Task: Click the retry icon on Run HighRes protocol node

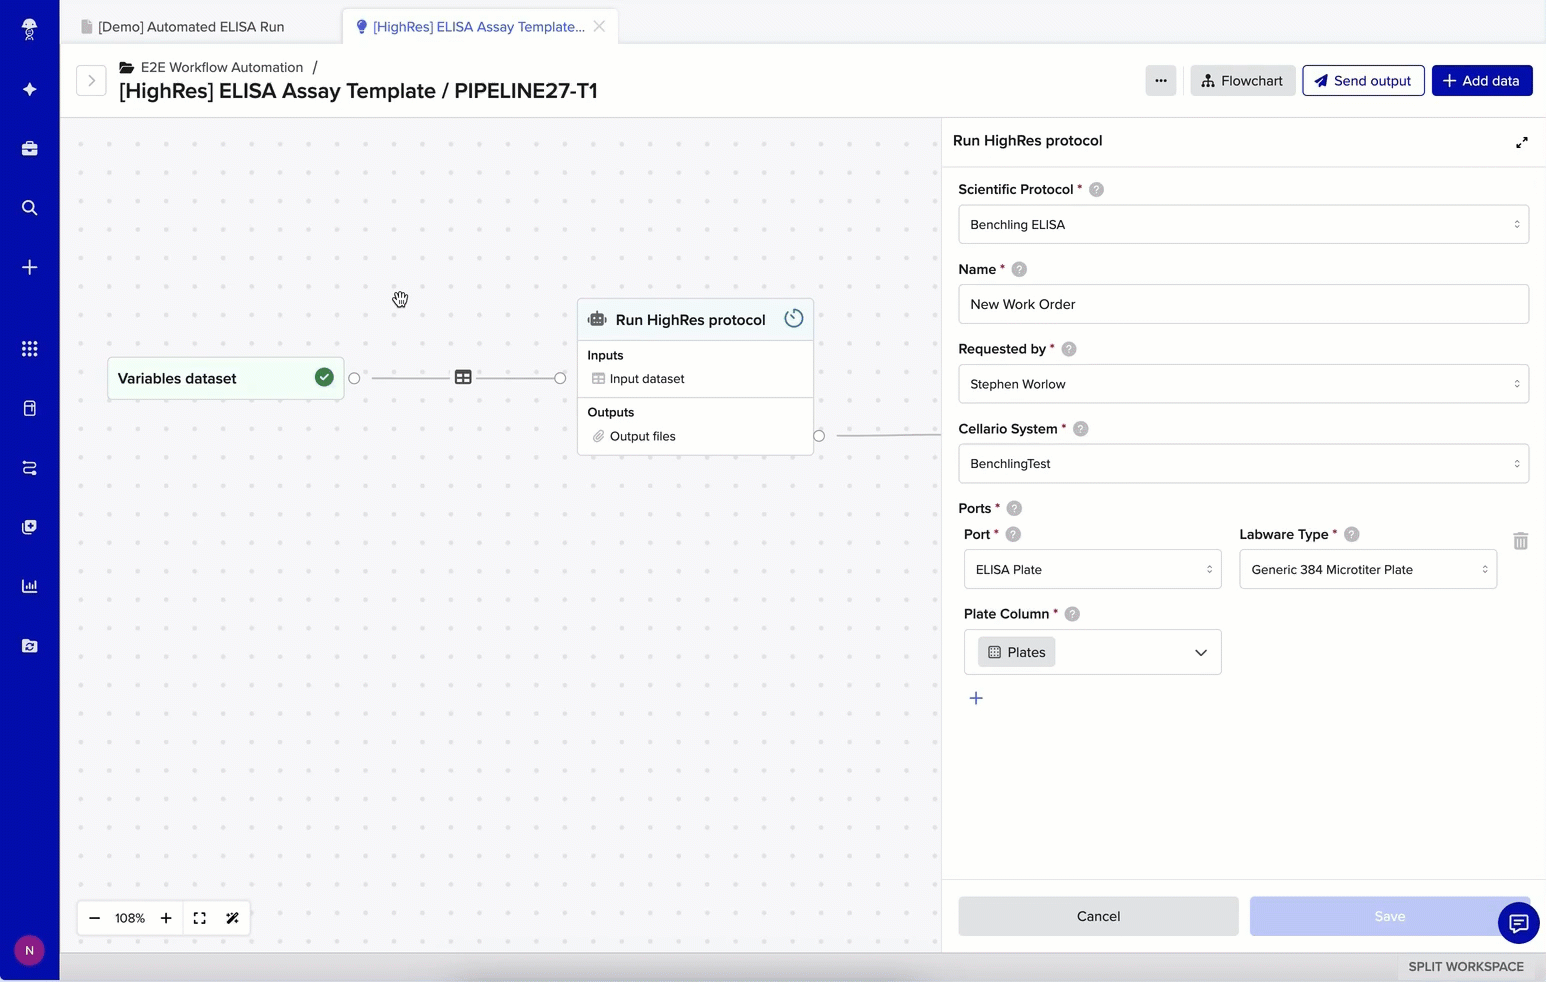Action: click(x=793, y=318)
